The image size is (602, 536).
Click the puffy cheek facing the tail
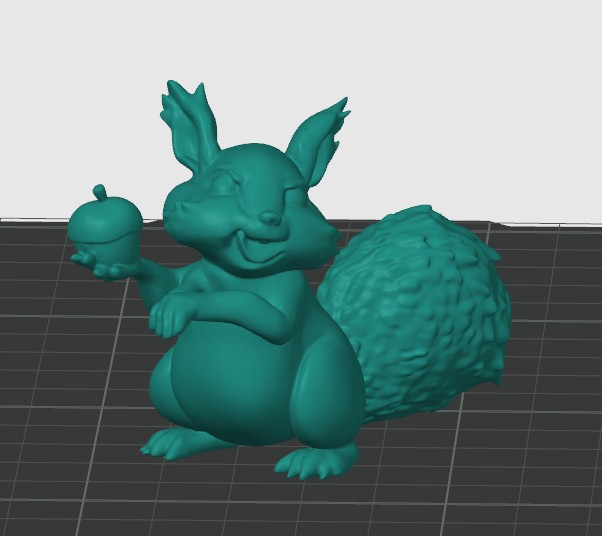pyautogui.click(x=321, y=238)
